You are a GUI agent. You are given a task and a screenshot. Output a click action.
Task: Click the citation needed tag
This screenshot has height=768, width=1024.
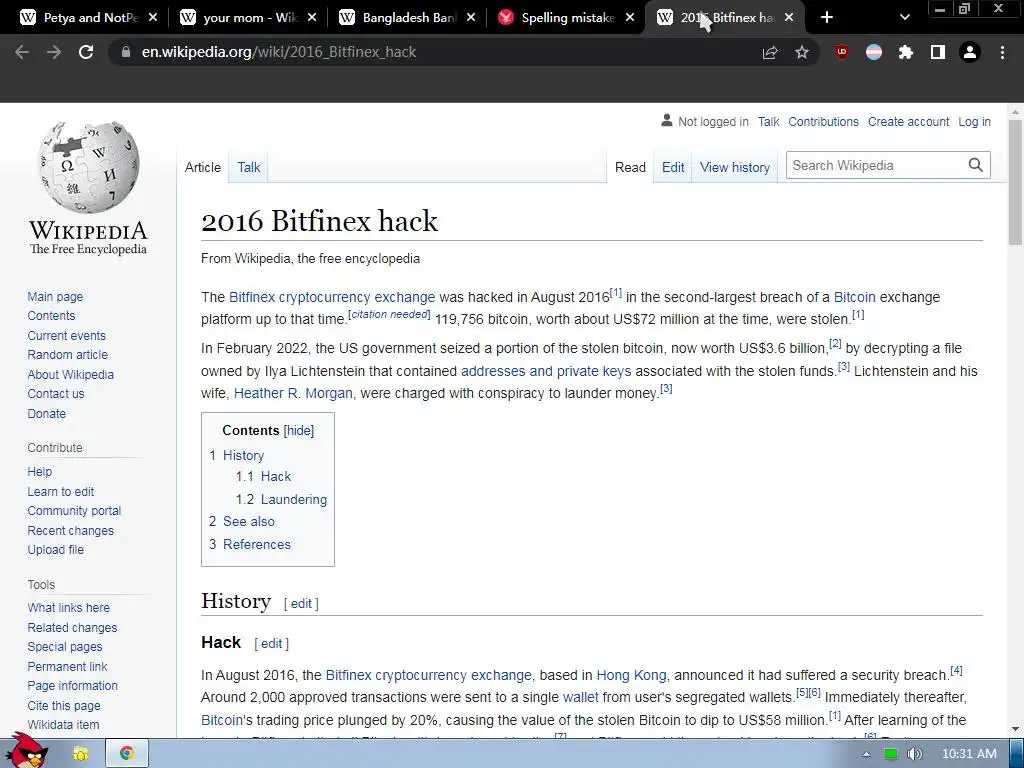click(389, 314)
